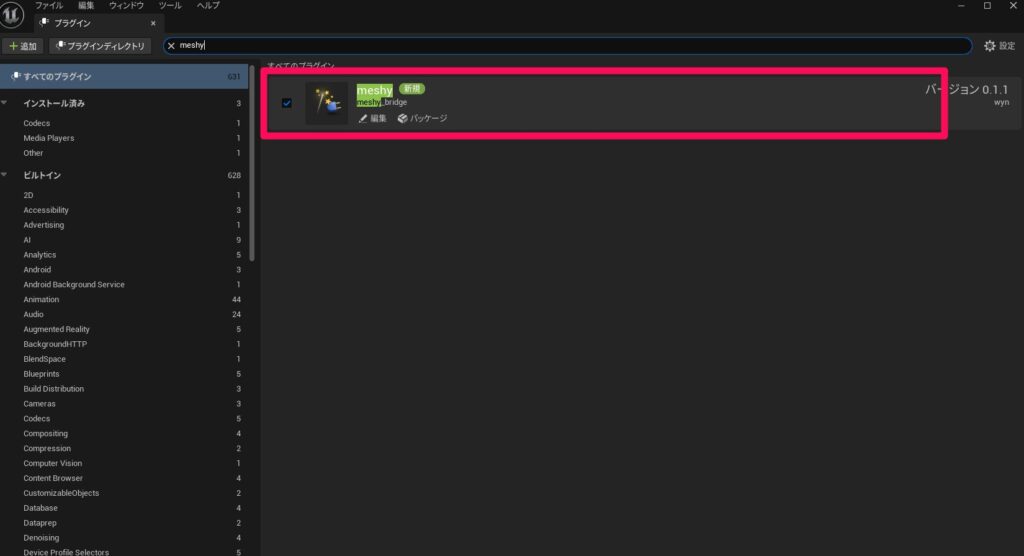This screenshot has width=1024, height=556.
Task: Click the 設定 label
Action: click(1007, 46)
